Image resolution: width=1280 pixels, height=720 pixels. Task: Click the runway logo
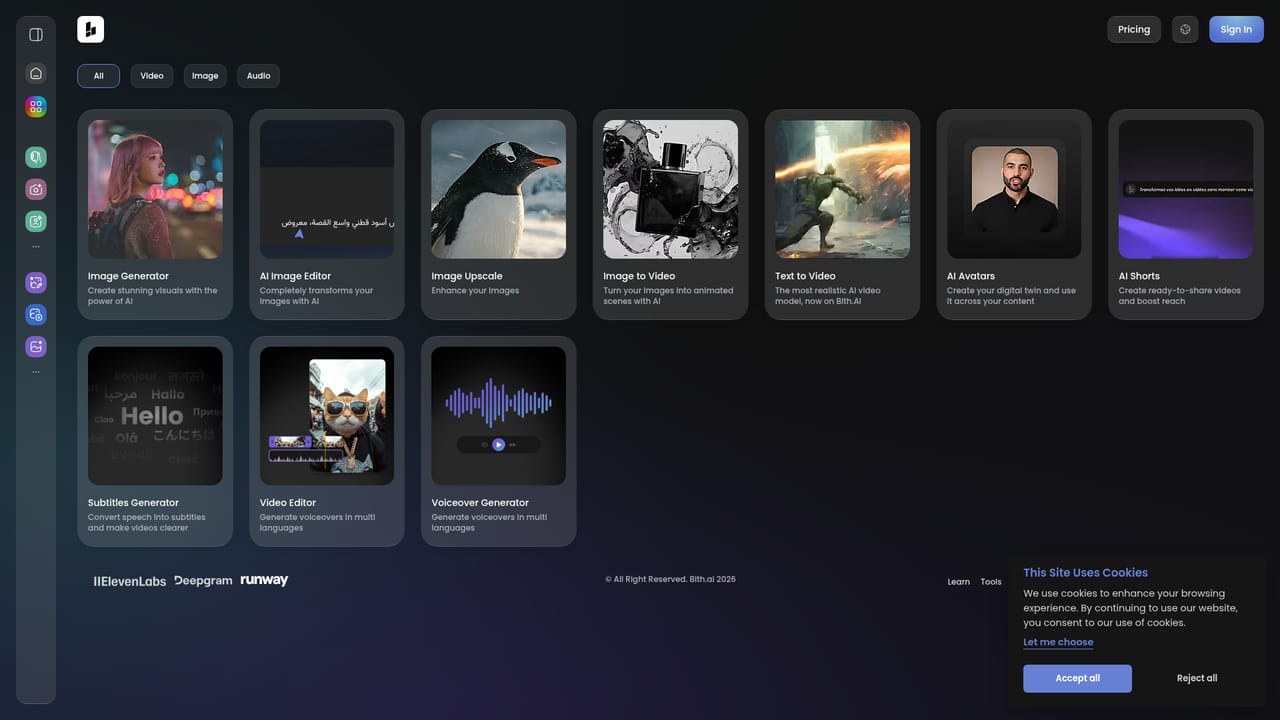(264, 580)
